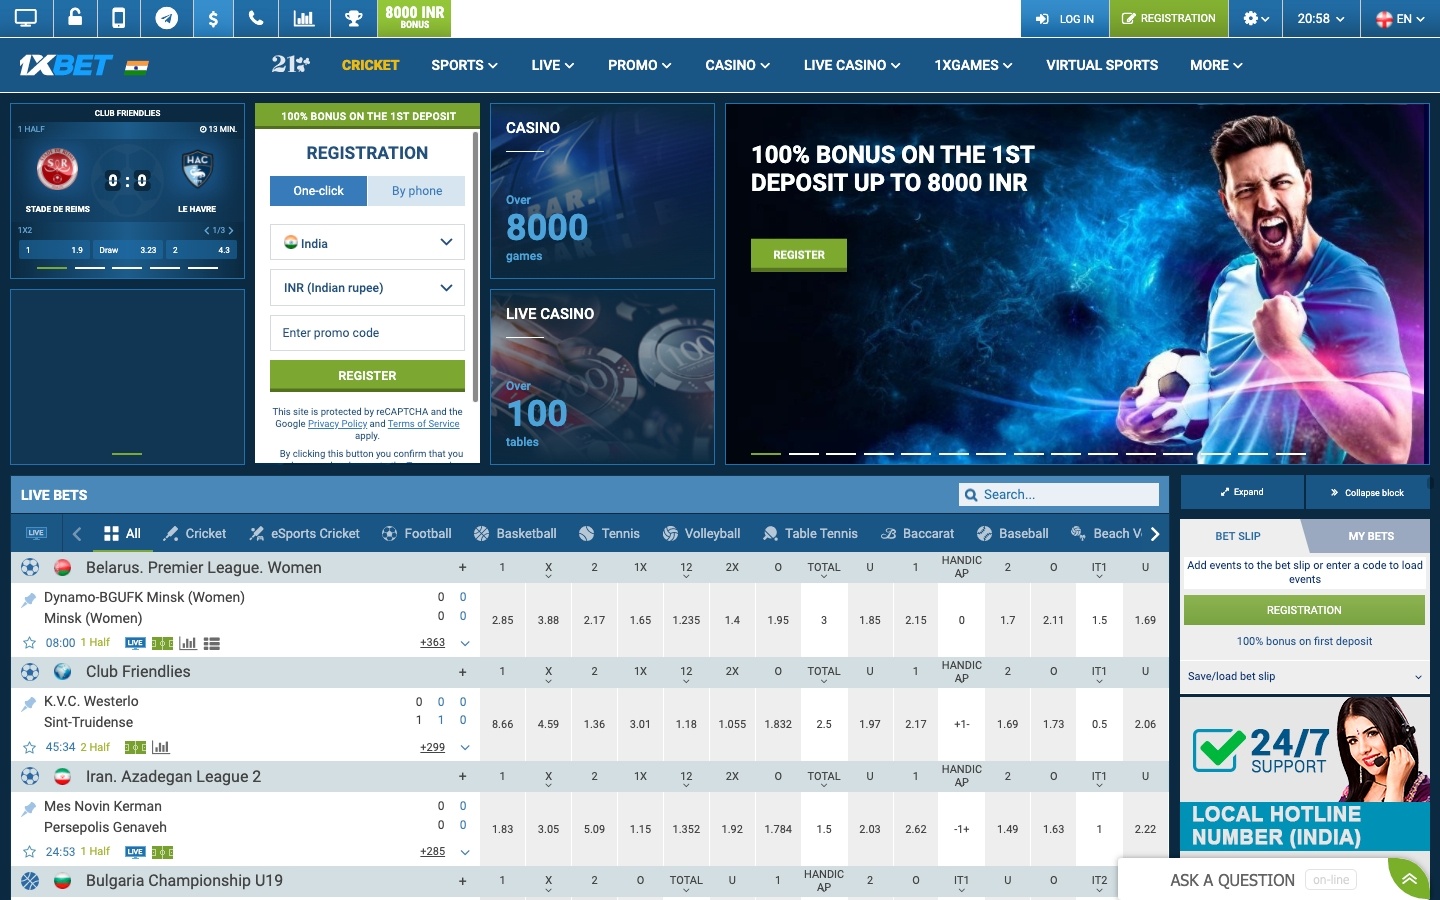This screenshot has height=900, width=1440.
Task: Select the phone contact icon in the top bar
Action: point(258,18)
